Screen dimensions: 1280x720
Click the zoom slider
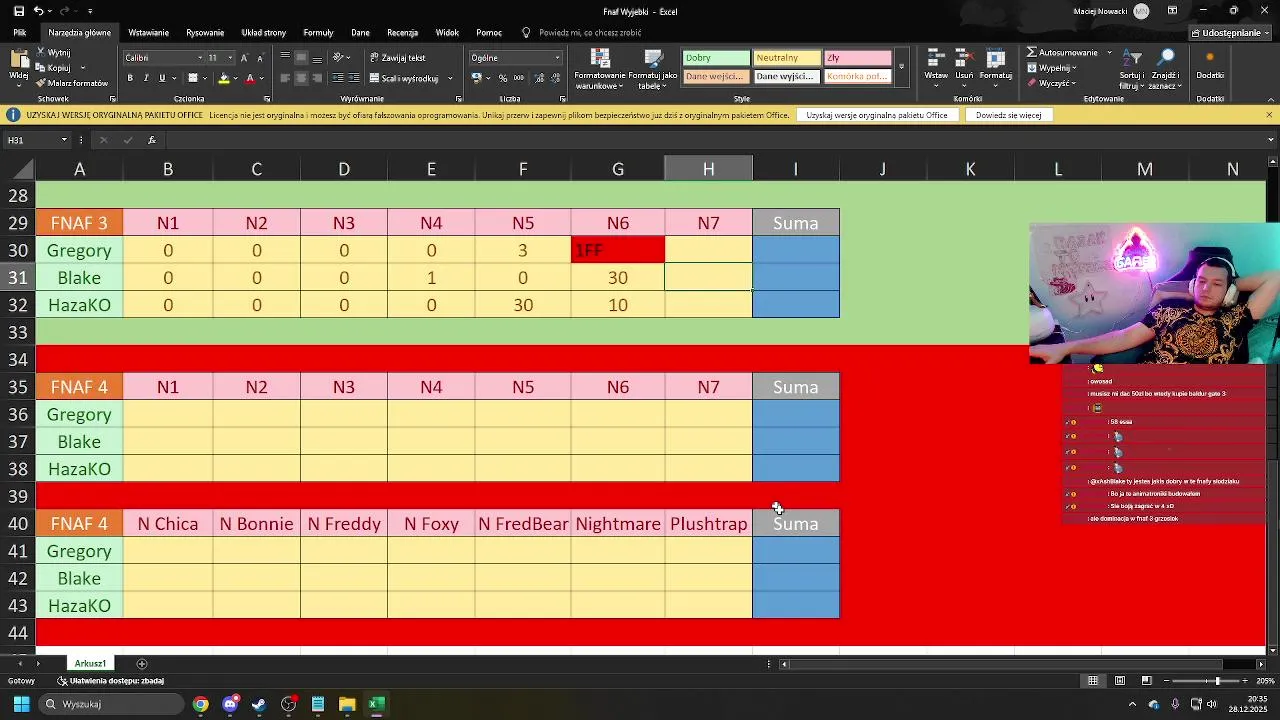1217,681
